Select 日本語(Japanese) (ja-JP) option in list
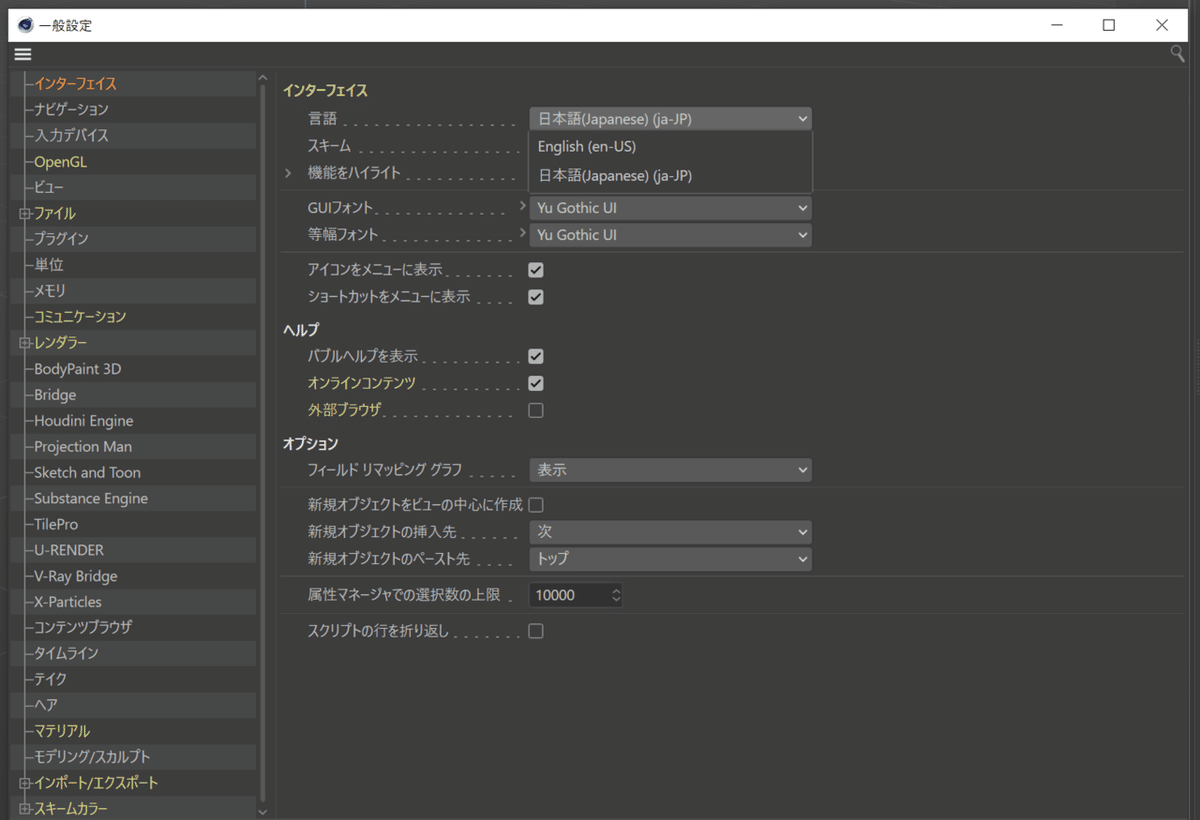Viewport: 1200px width, 820px height. tap(670, 176)
